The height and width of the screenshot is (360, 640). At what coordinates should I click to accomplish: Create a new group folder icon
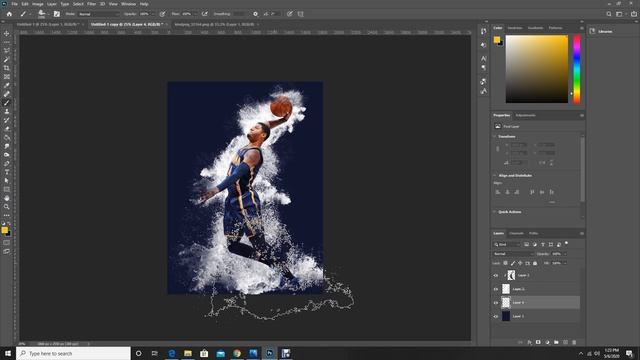[556, 342]
